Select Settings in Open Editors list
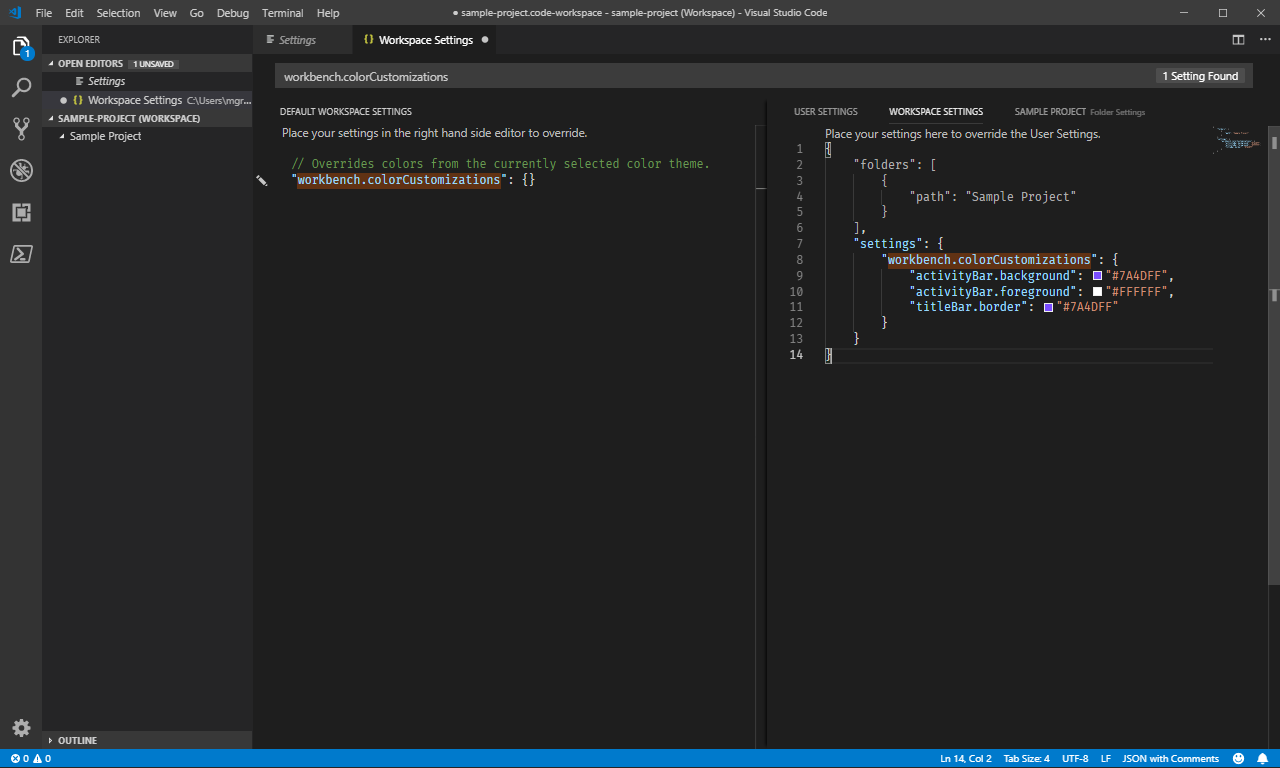 (x=146, y=81)
